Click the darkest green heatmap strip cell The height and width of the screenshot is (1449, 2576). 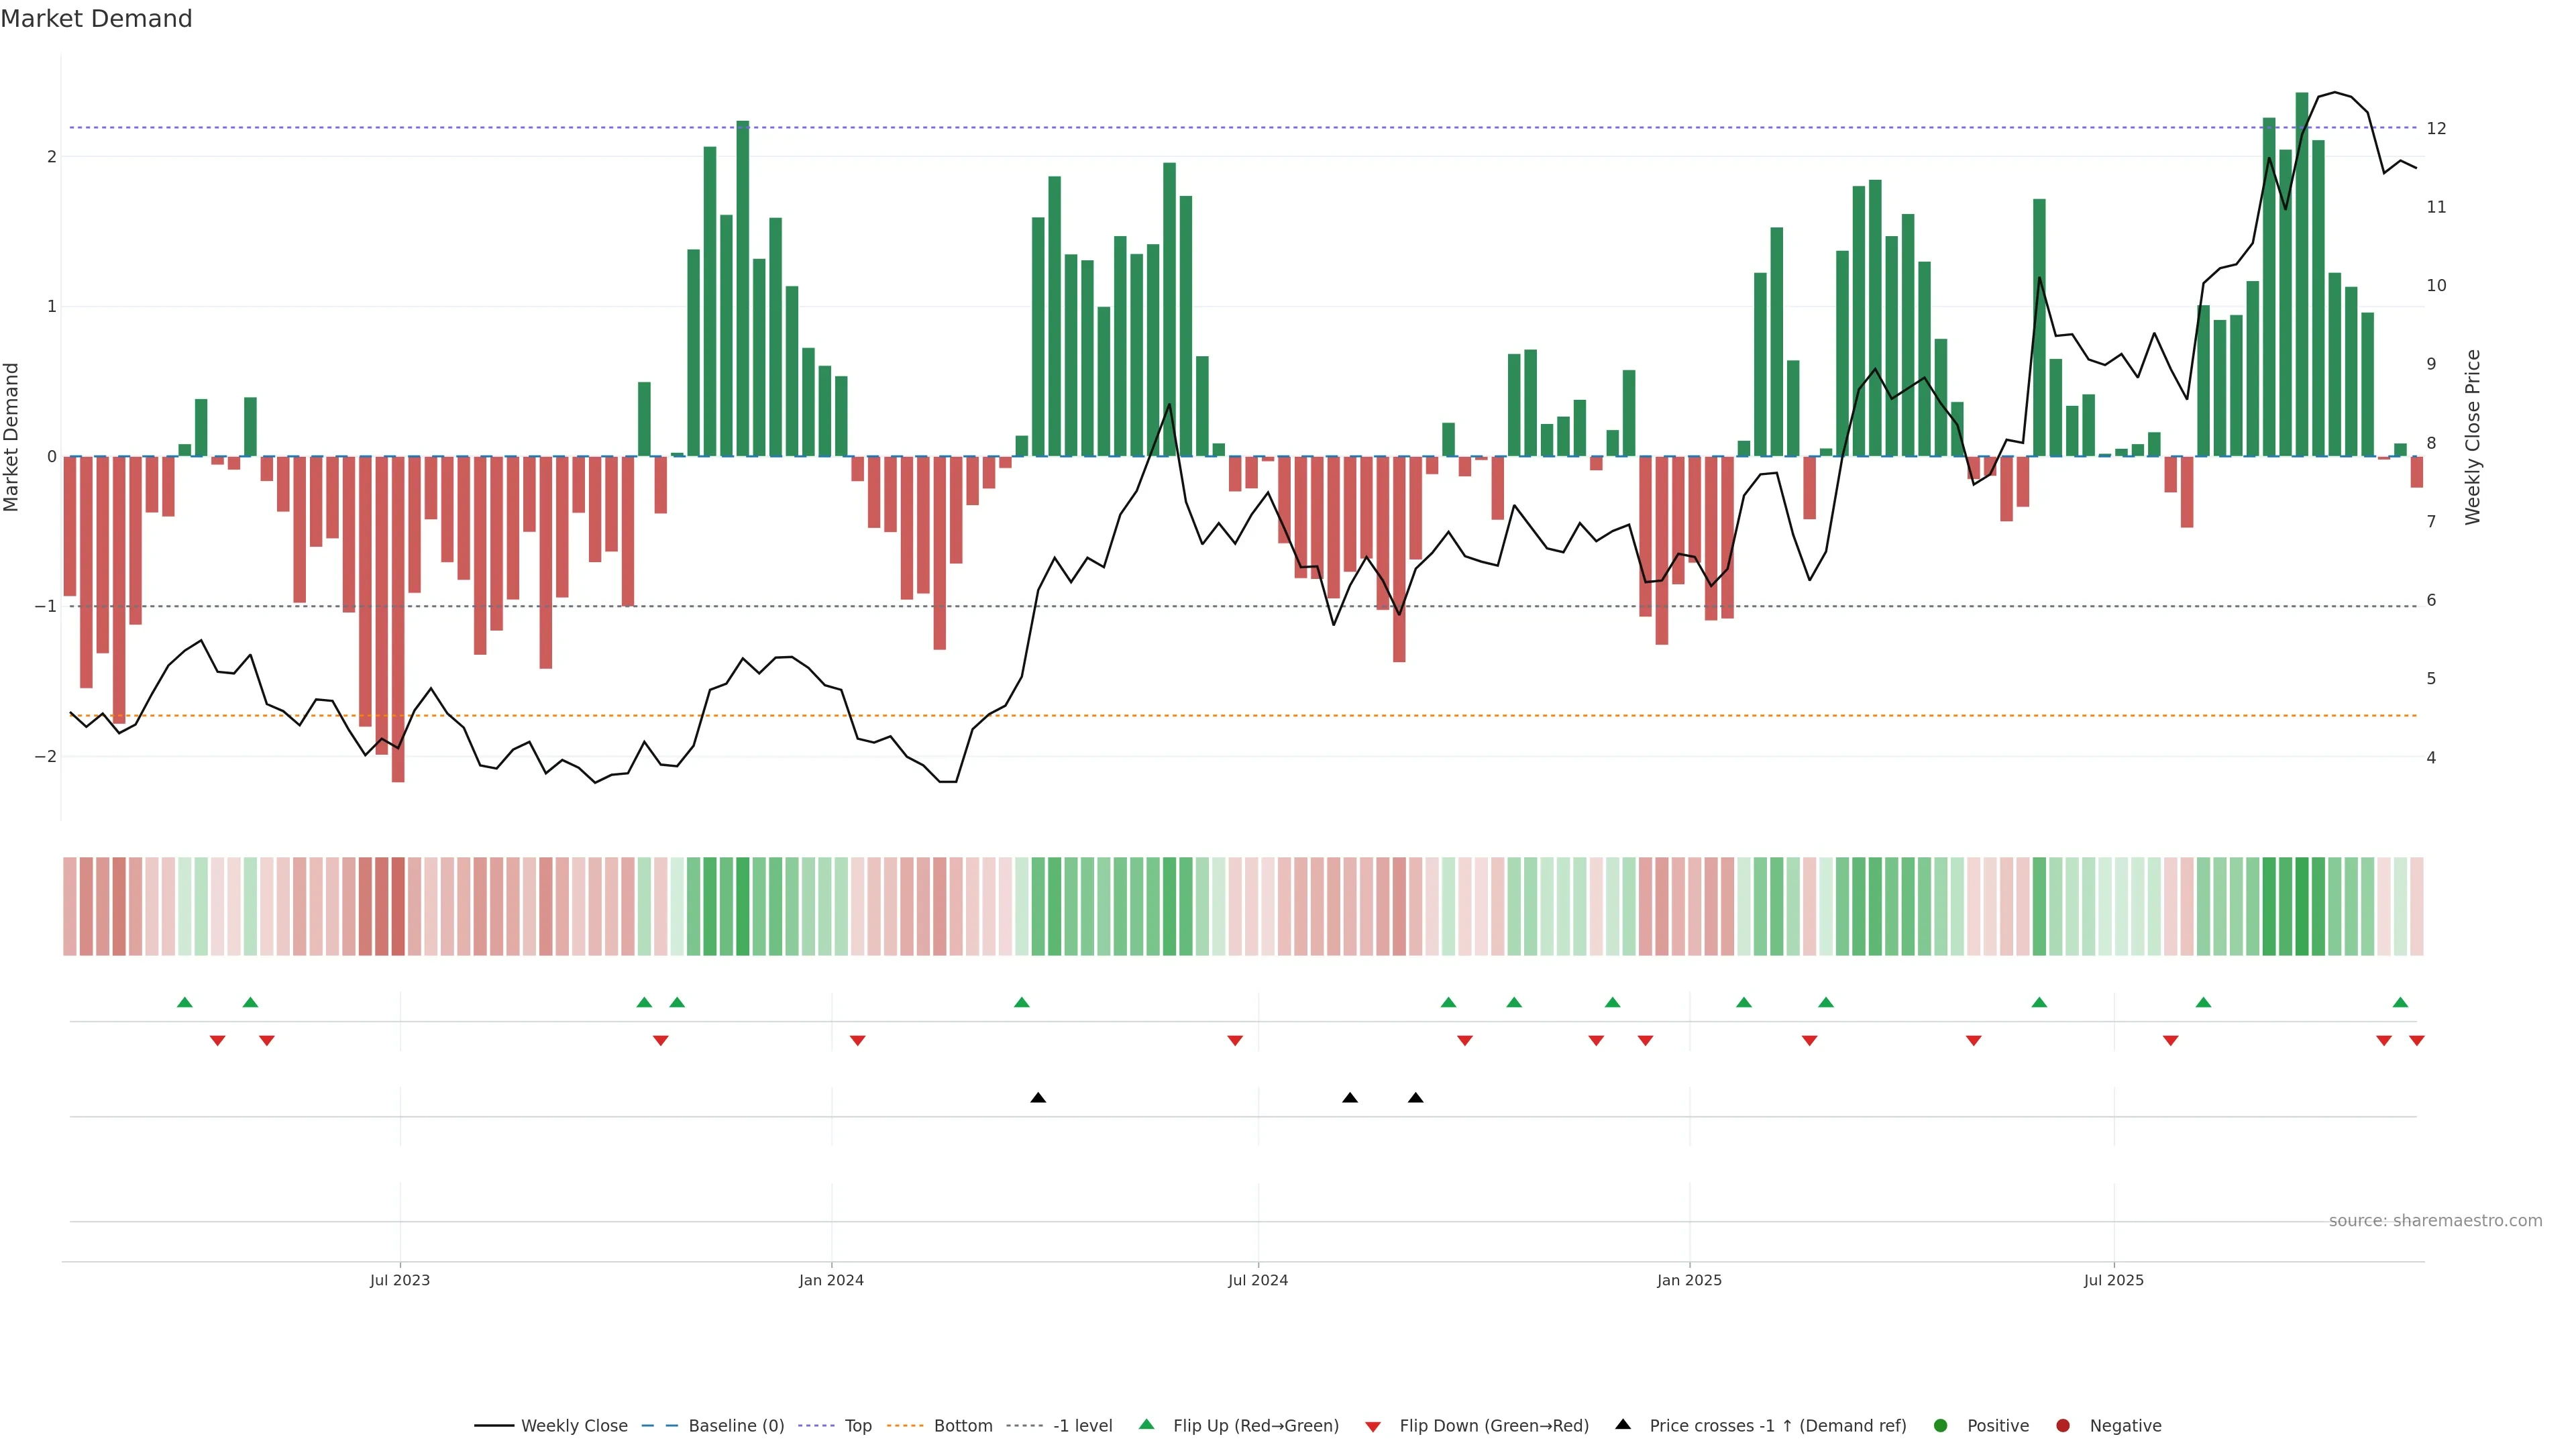coord(2302,906)
